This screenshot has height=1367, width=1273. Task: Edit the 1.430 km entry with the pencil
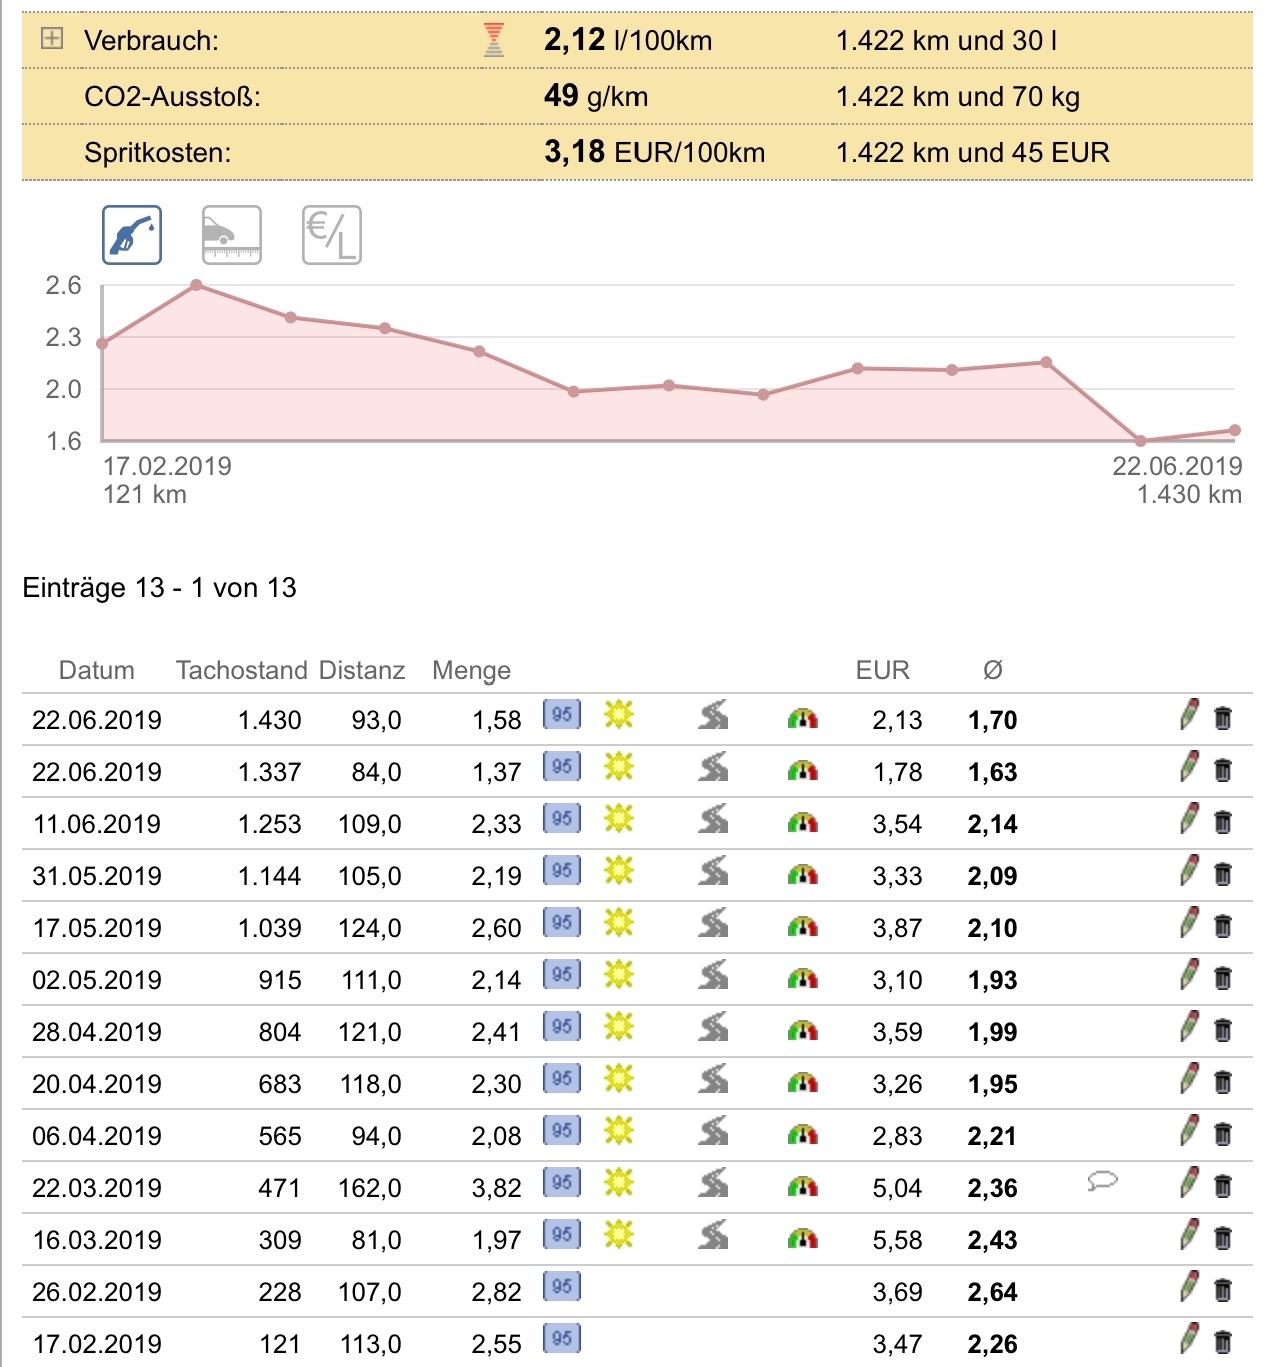click(1189, 716)
